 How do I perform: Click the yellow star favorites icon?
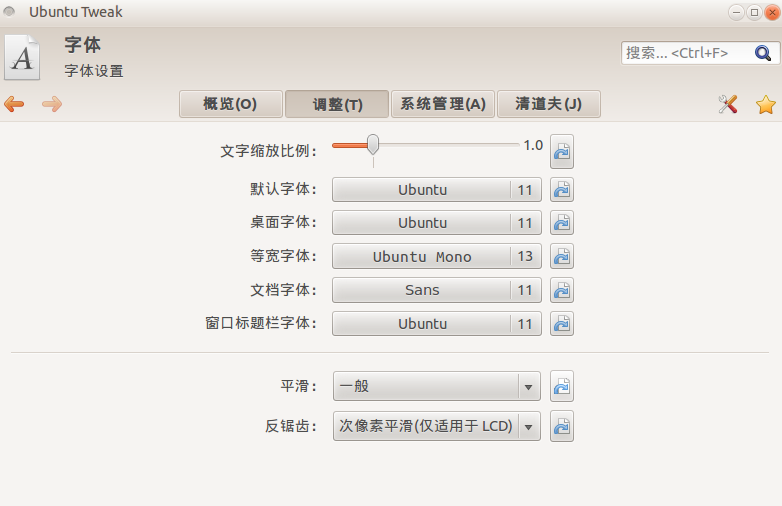coord(766,105)
